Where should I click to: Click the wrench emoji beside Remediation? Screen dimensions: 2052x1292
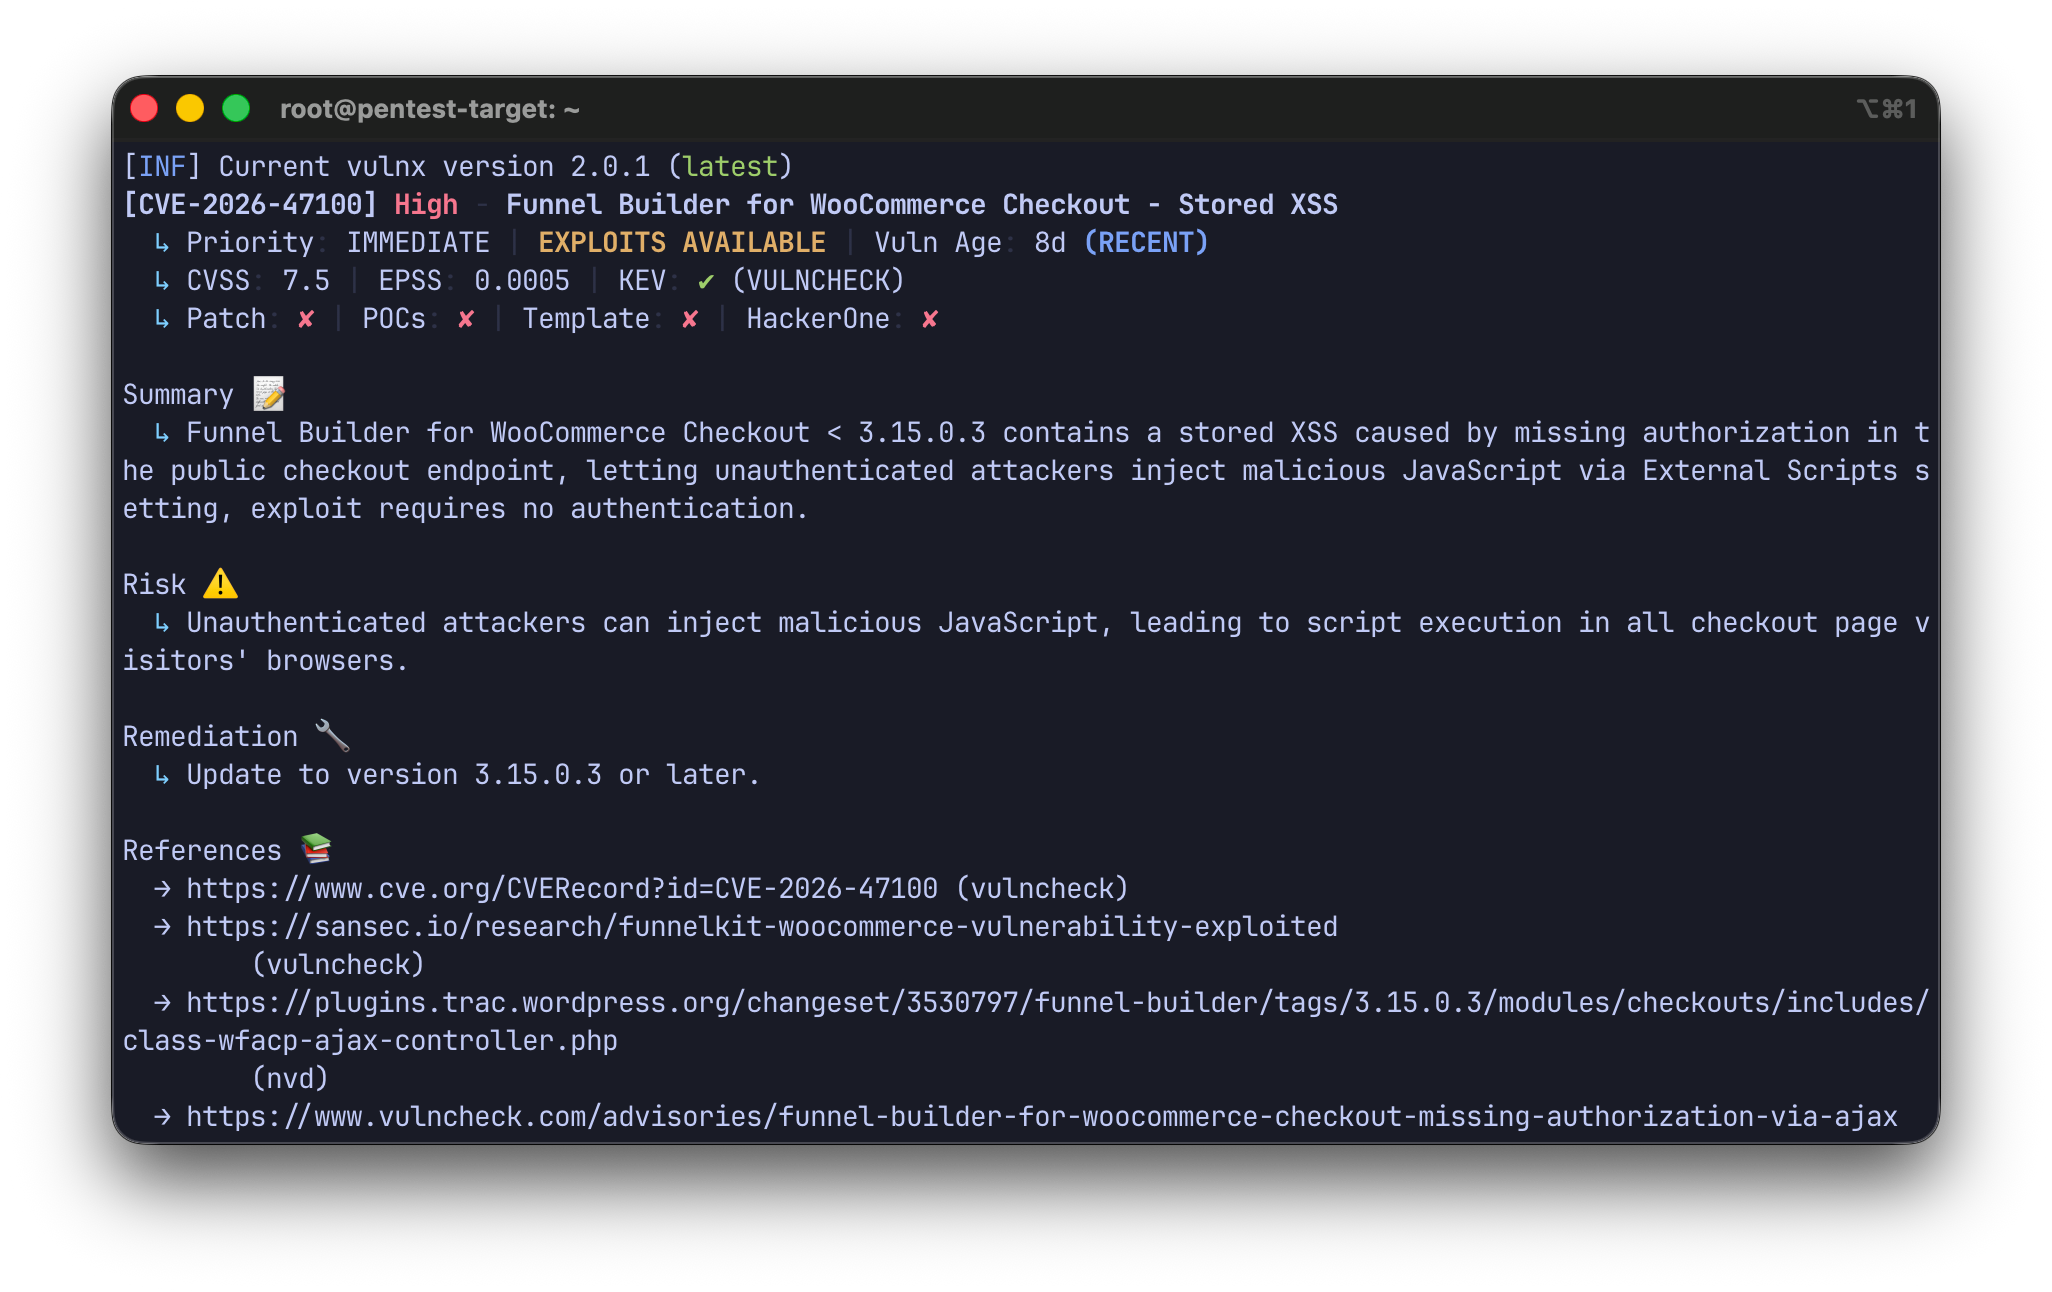[332, 736]
